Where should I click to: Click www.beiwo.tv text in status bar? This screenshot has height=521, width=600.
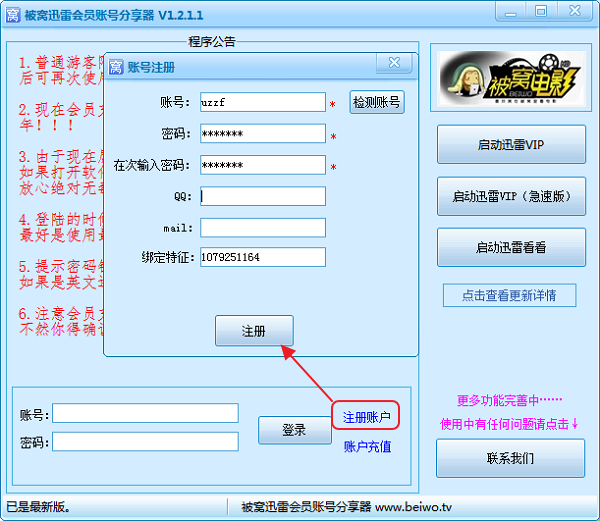414,507
